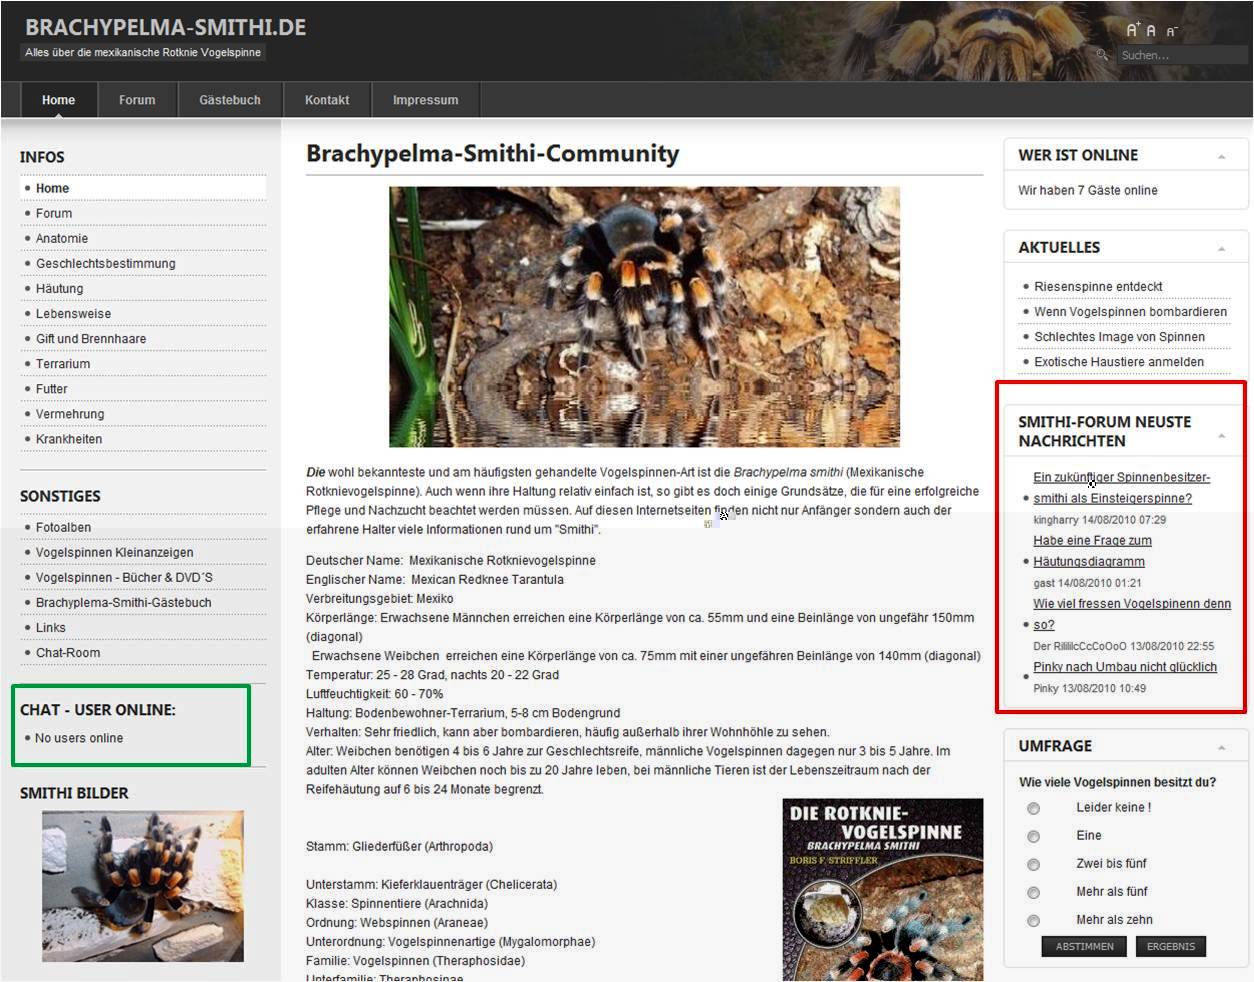Click the decrease font size icon

pyautogui.click(x=1171, y=32)
